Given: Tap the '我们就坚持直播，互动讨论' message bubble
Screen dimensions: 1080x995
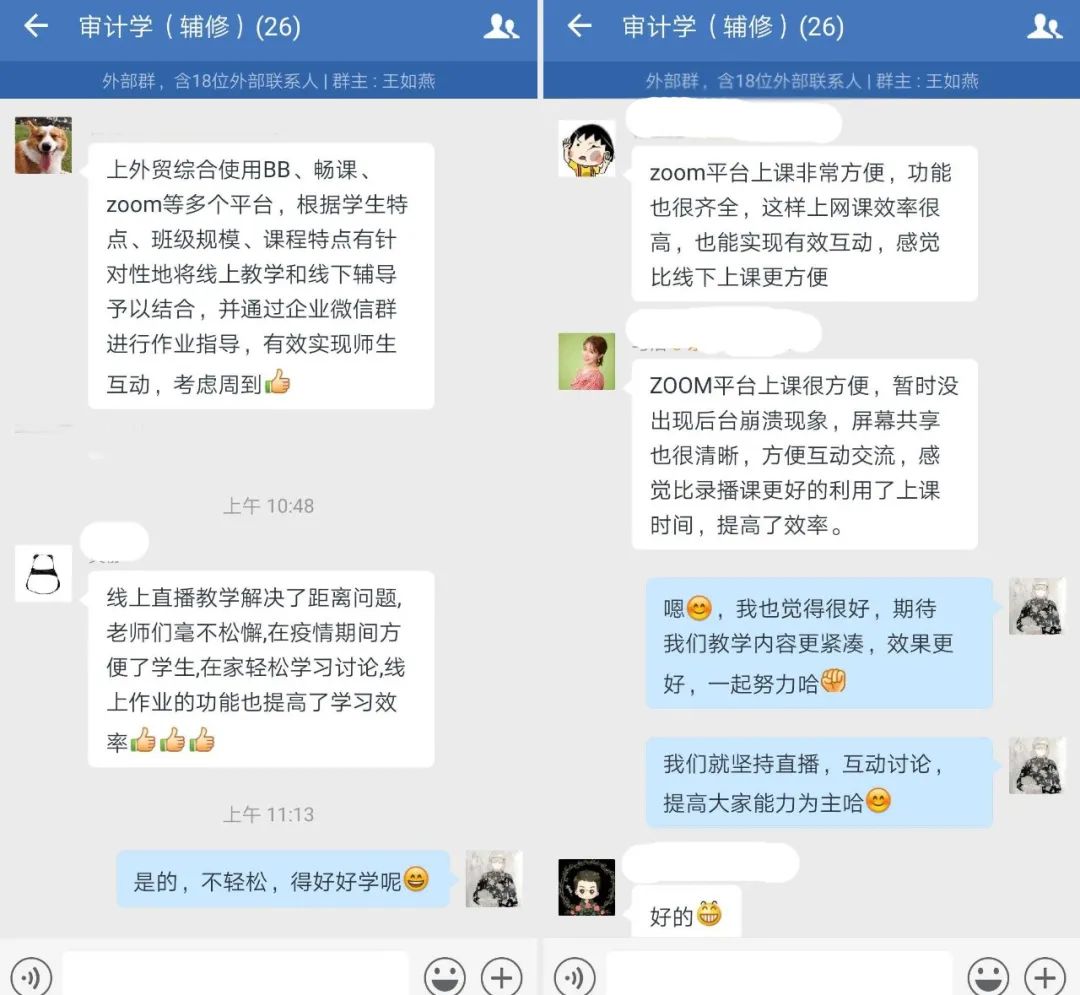Looking at the screenshot, I should click(819, 782).
